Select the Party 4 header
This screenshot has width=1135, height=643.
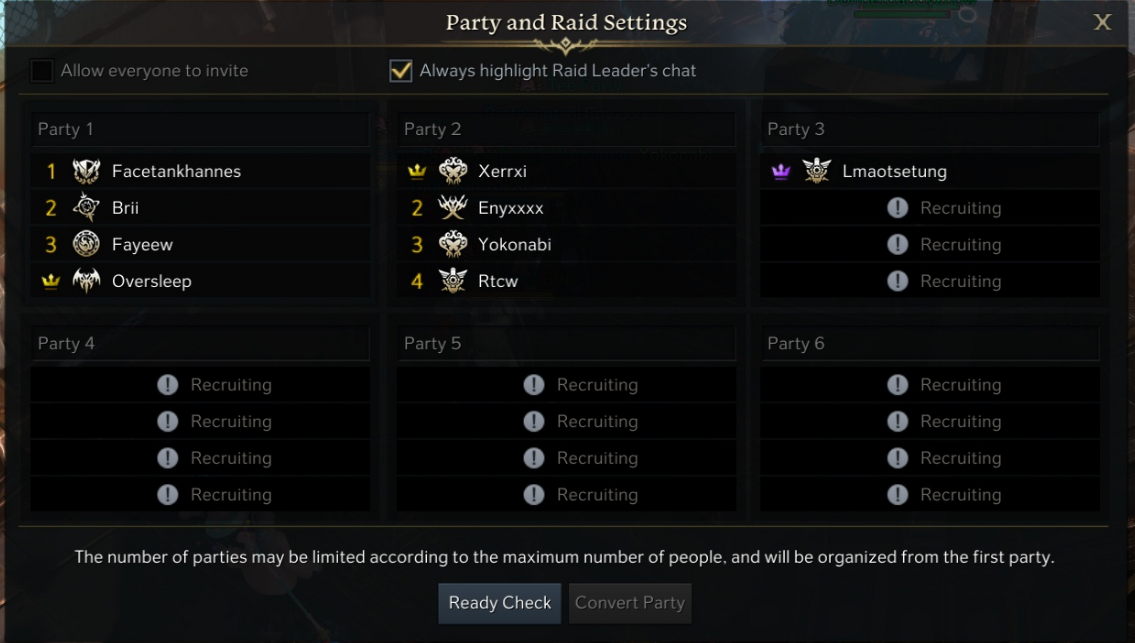pyautogui.click(x=199, y=343)
